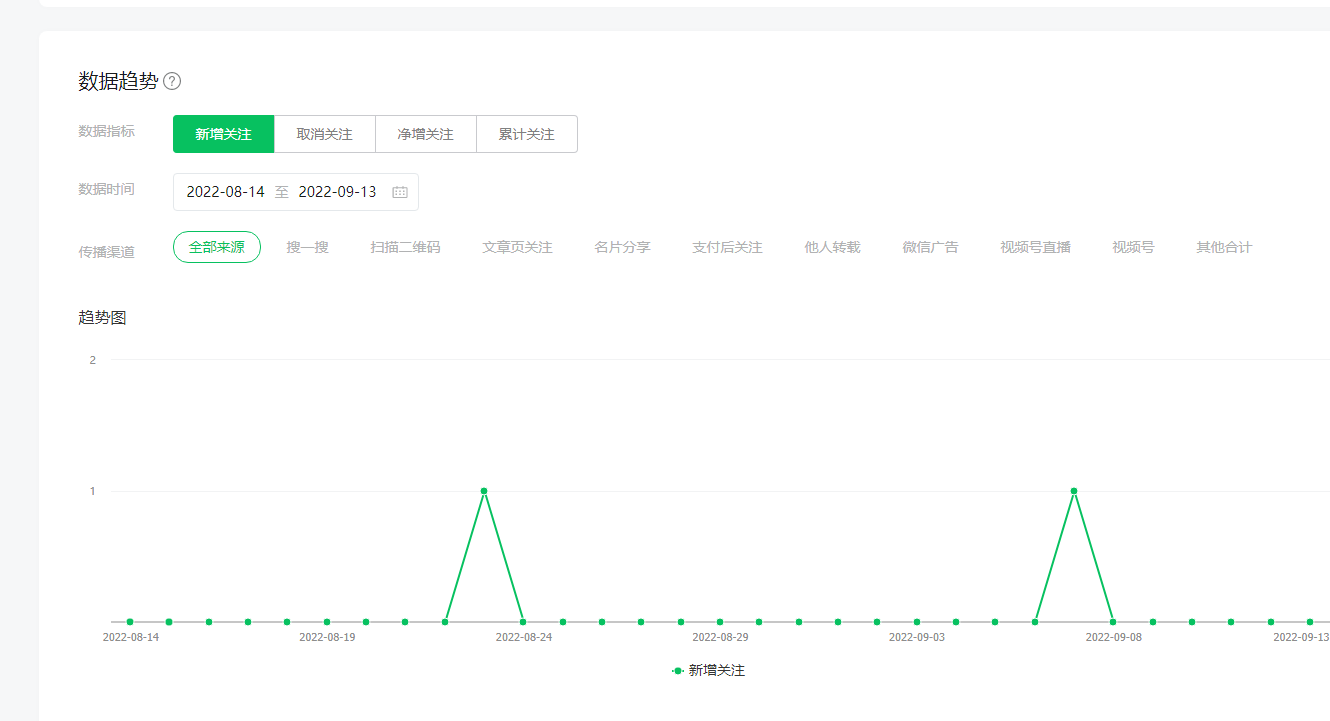Click the 数据时间 label
The image size is (1330, 721).
106,189
